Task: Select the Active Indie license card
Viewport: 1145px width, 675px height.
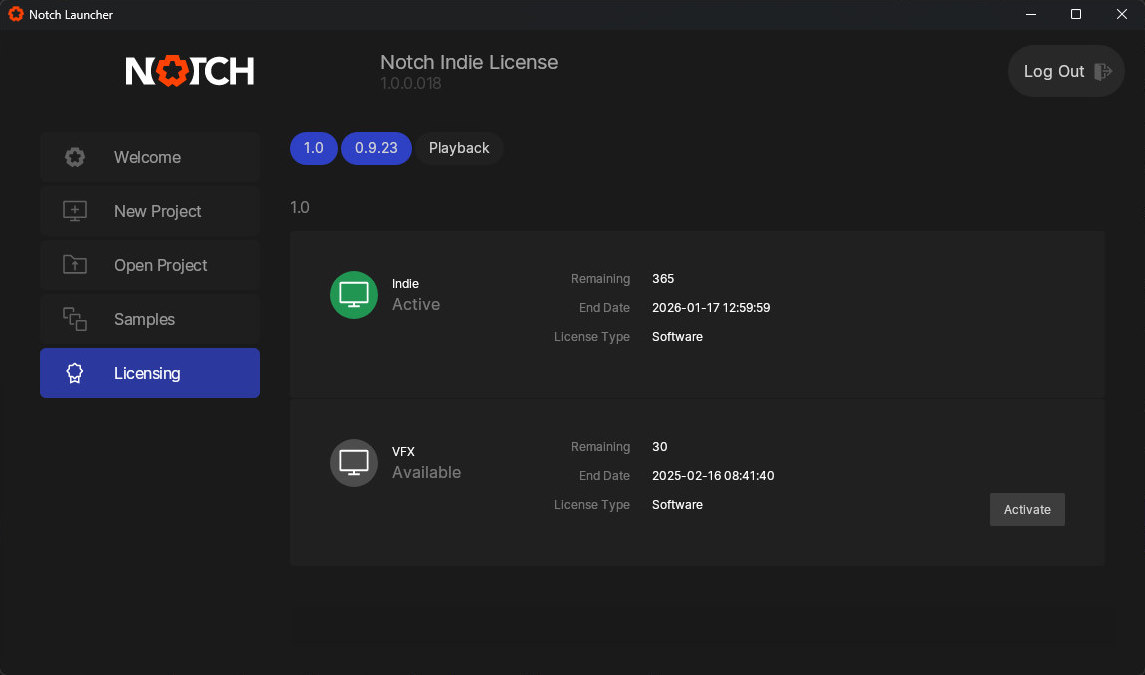Action: click(697, 313)
